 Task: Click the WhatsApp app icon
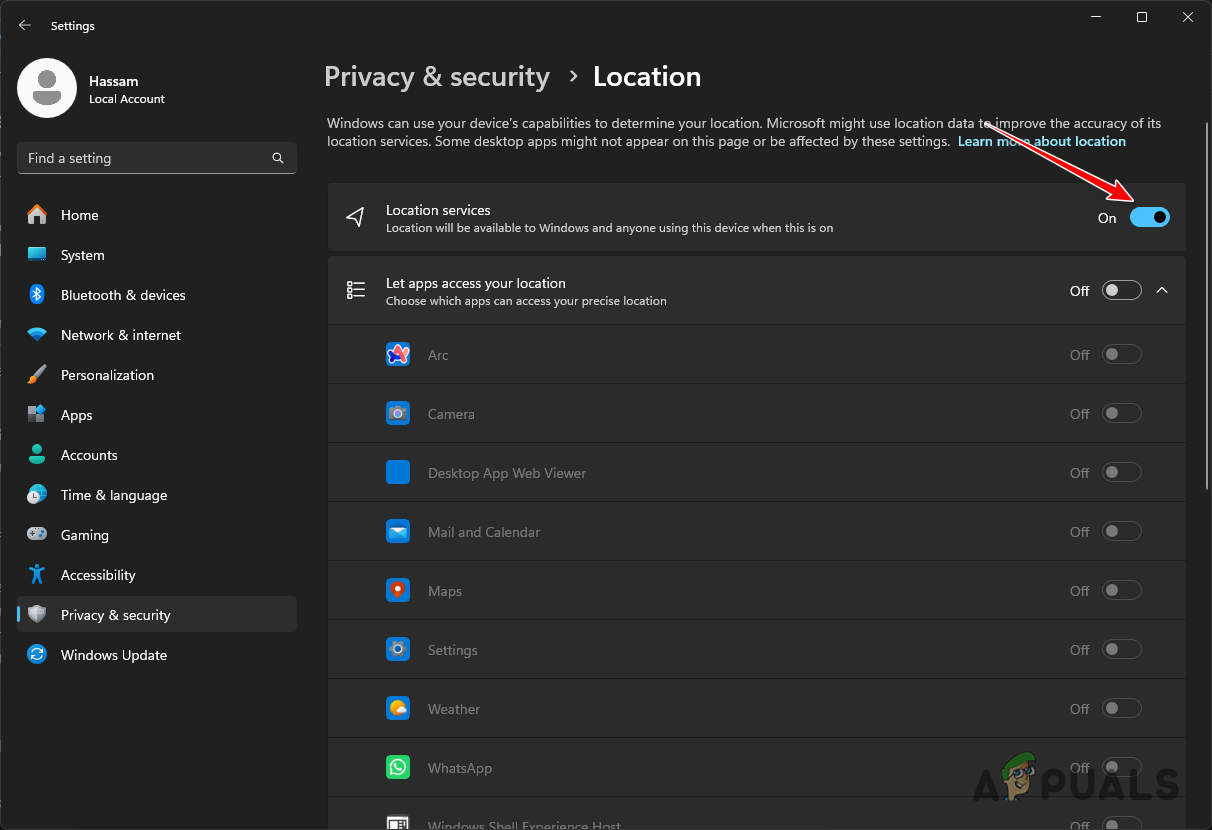point(398,767)
